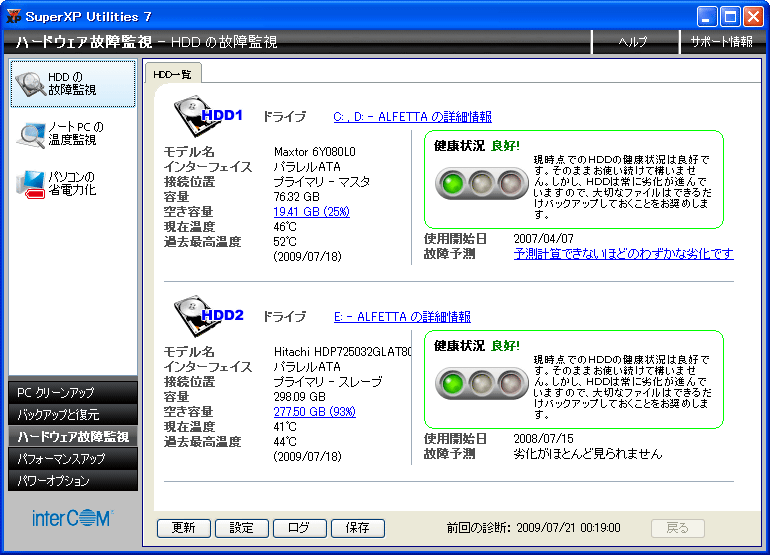Click プライマリ - スレーブ connection value
770x555 pixels.
(328, 382)
